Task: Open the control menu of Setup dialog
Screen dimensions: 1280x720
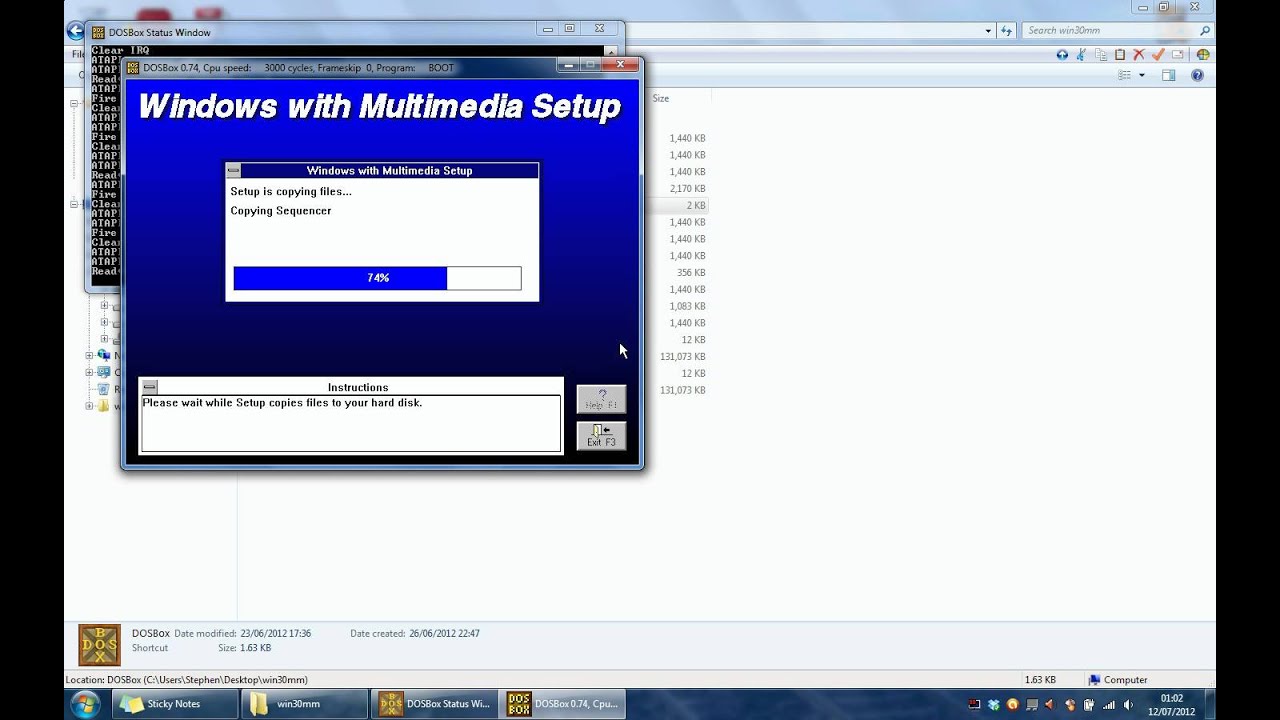Action: click(x=233, y=171)
